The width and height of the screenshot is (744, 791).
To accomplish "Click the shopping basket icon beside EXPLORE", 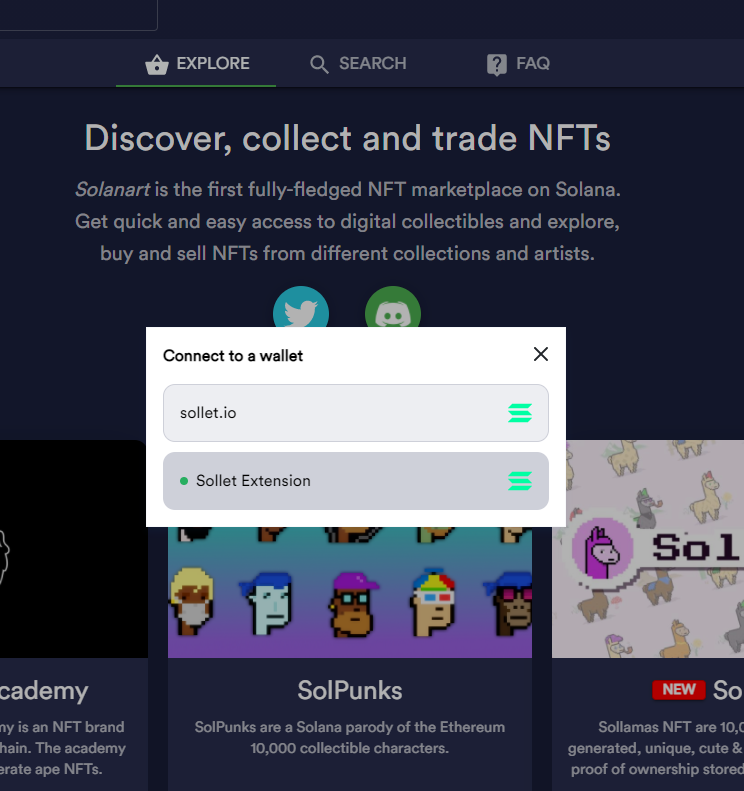I will click(x=157, y=65).
